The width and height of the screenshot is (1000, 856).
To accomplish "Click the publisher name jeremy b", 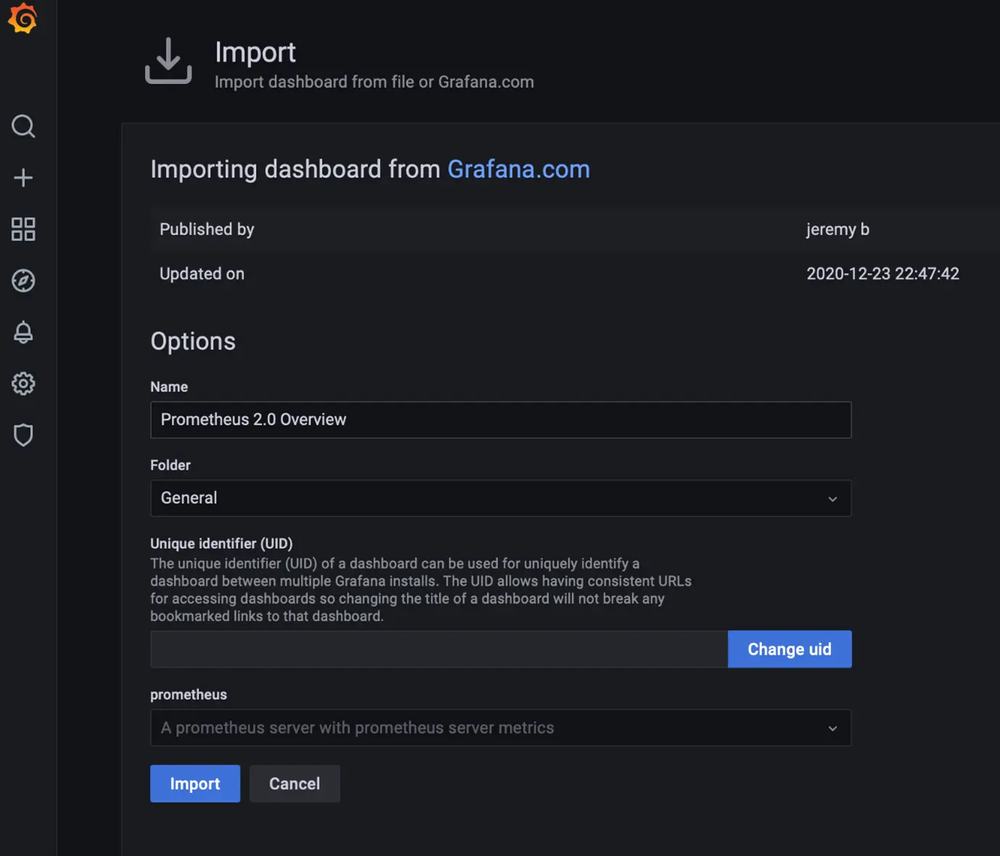I will pyautogui.click(x=838, y=229).
